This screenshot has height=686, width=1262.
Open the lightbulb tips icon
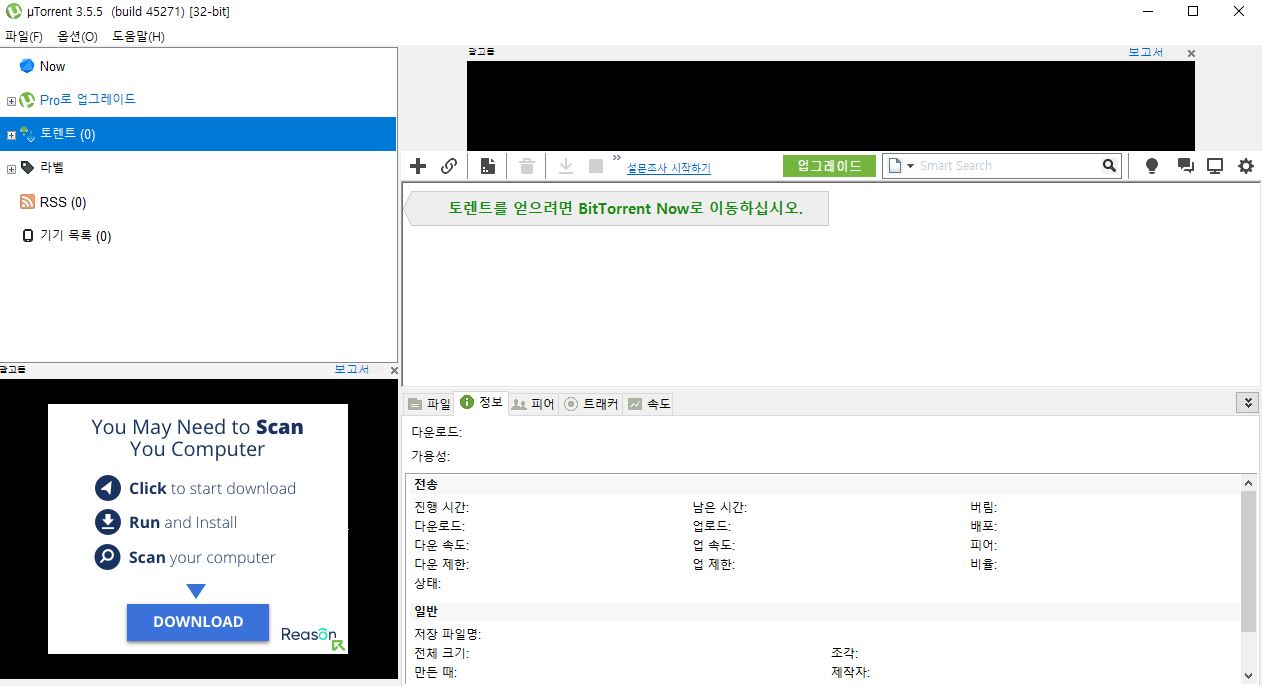click(1152, 166)
